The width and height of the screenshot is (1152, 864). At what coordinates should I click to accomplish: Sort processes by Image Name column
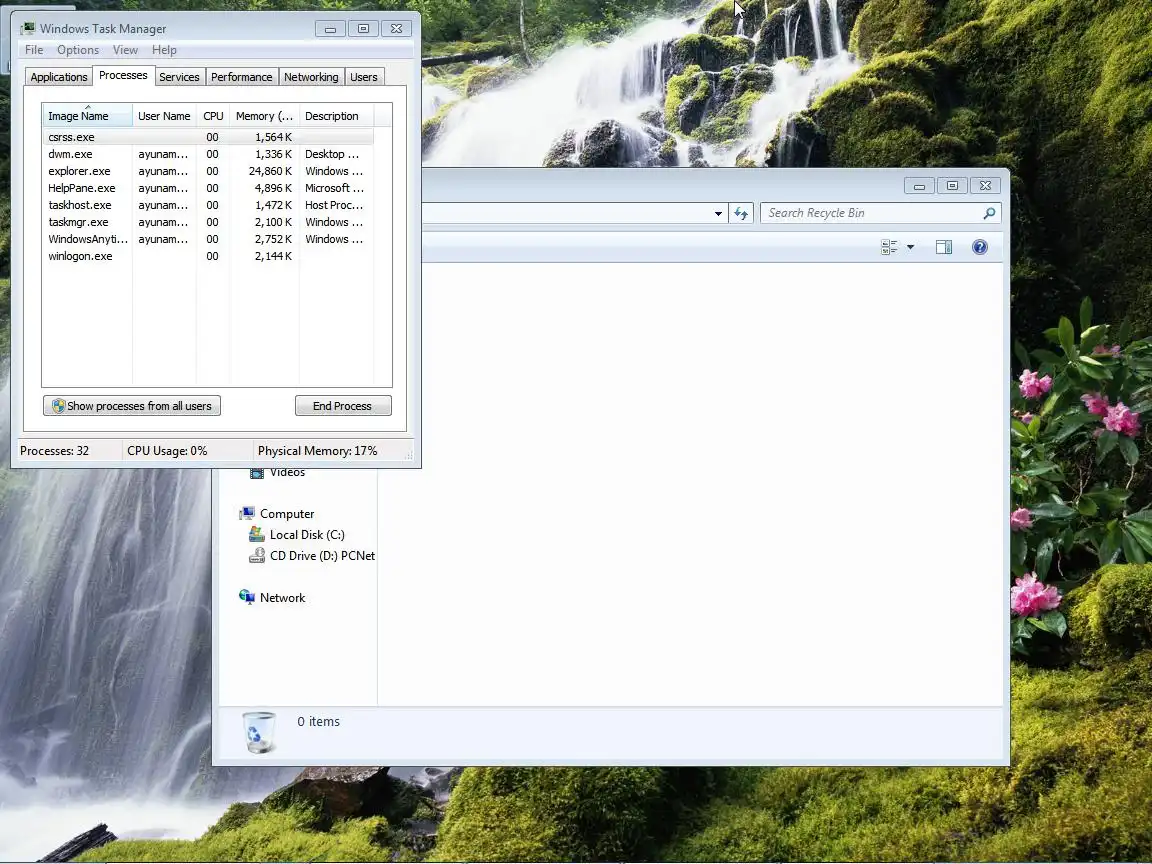point(87,116)
